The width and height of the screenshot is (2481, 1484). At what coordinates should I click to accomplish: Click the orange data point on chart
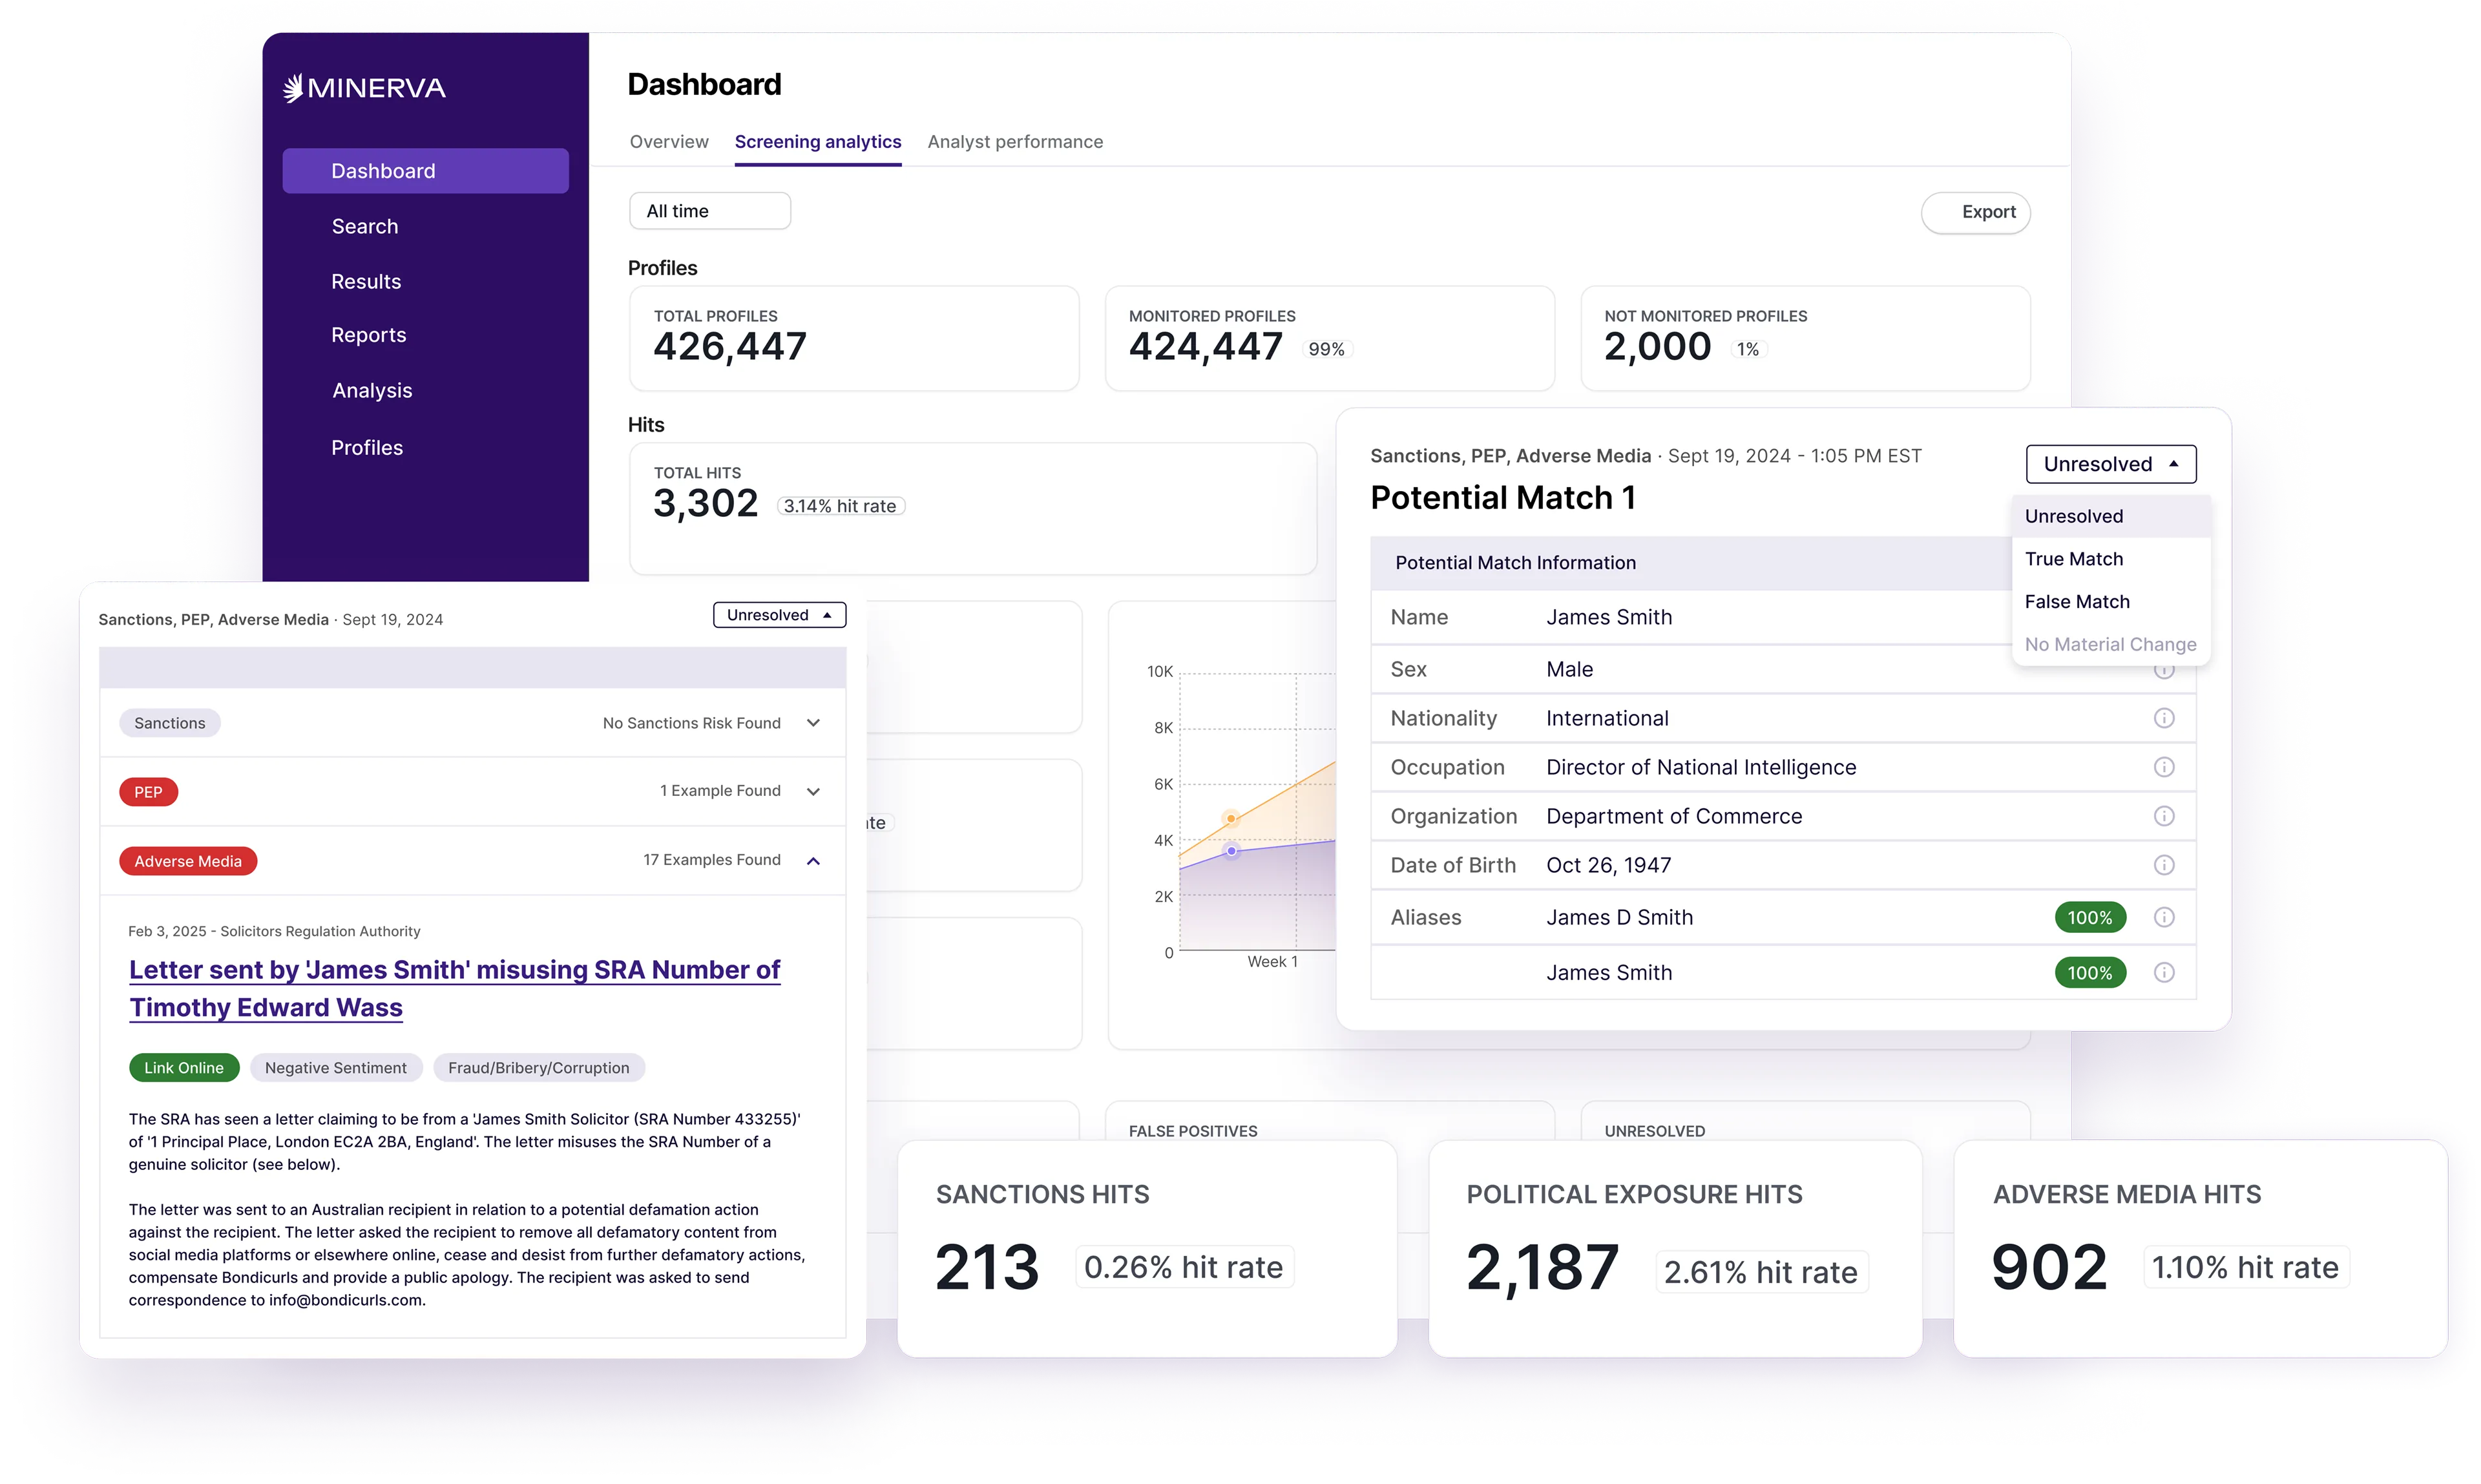point(1231,818)
